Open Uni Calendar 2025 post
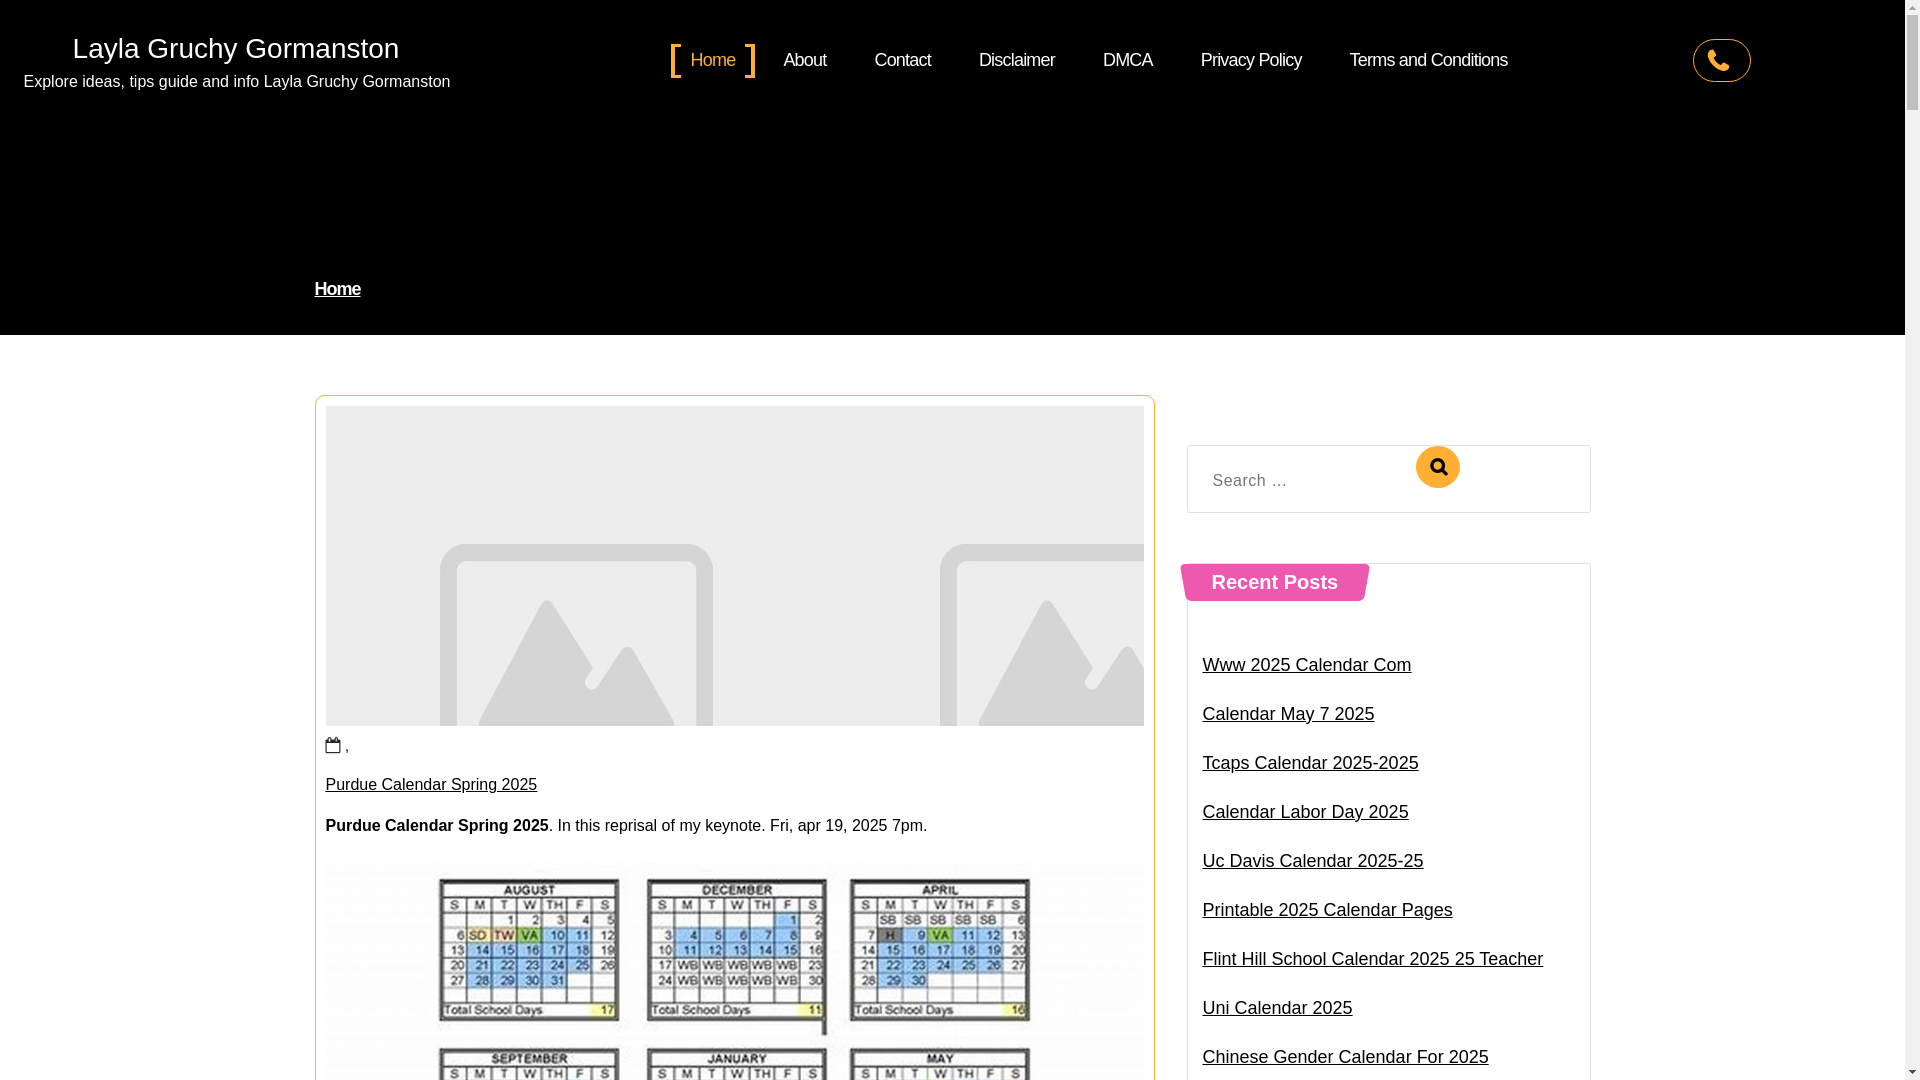Screen dimensions: 1920x1080 (x=1277, y=1008)
